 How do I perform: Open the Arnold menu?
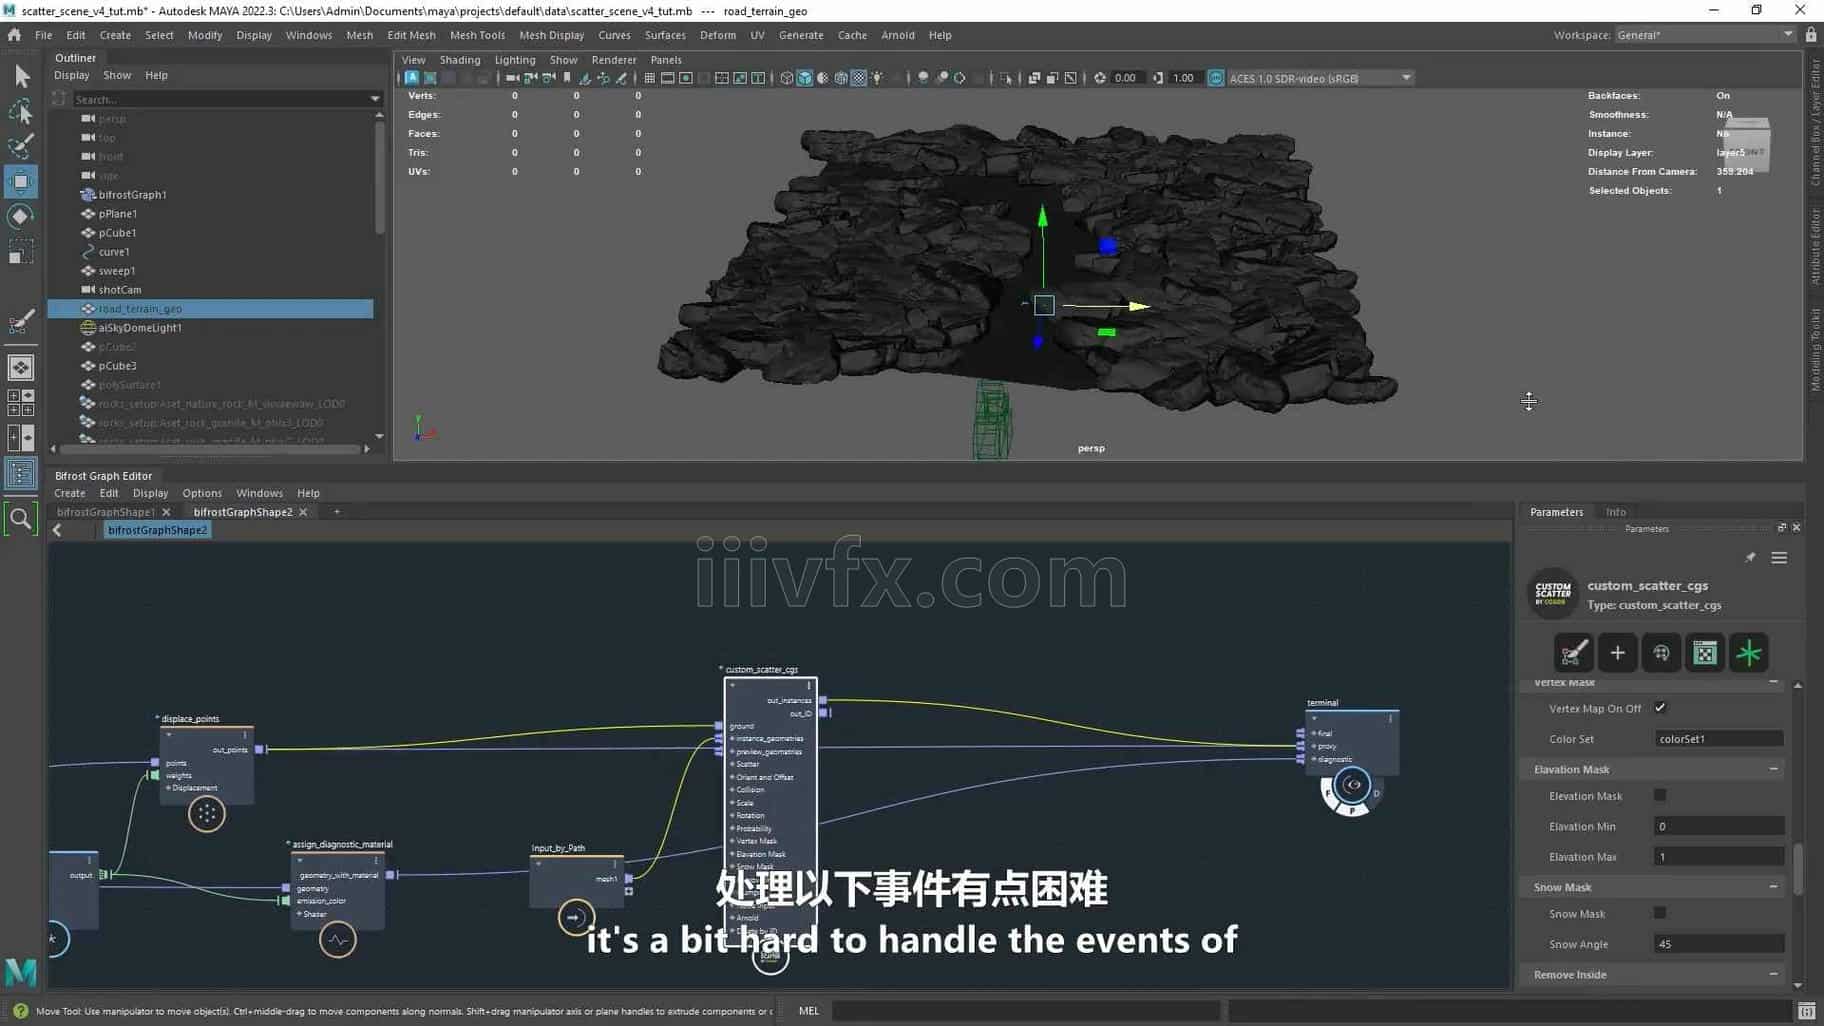(897, 35)
